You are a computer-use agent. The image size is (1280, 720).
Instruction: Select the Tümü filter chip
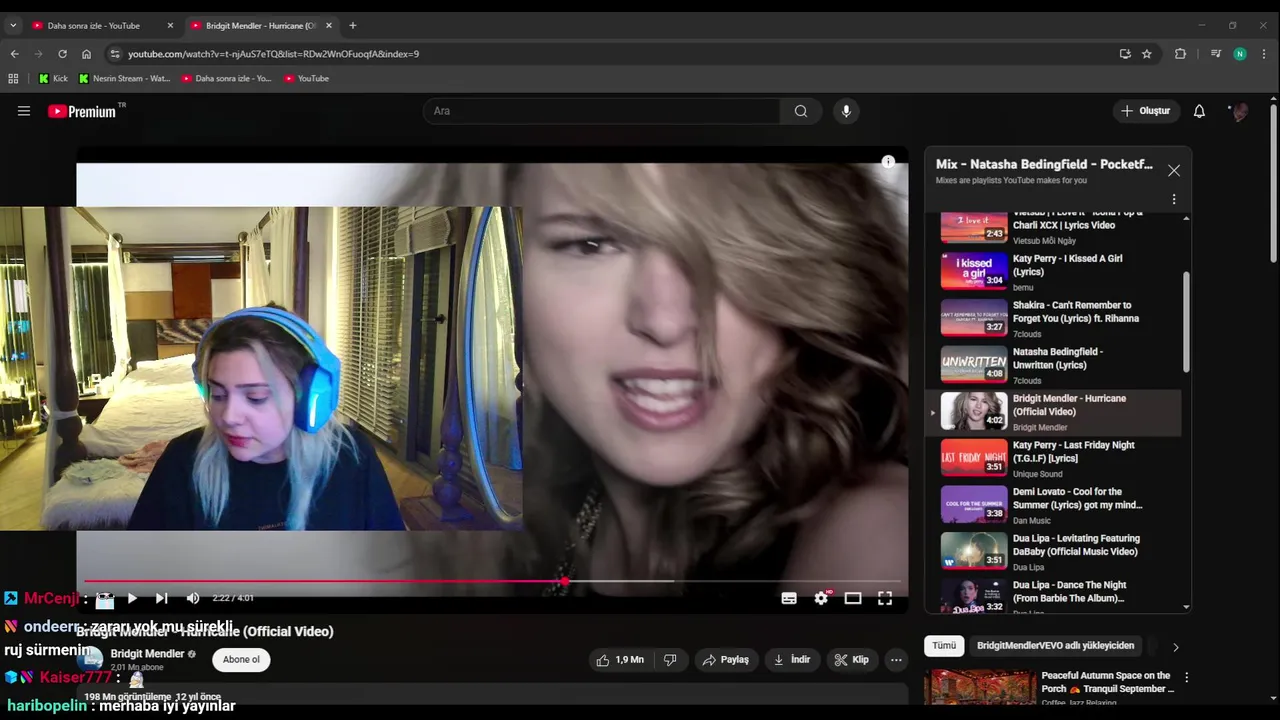(944, 646)
